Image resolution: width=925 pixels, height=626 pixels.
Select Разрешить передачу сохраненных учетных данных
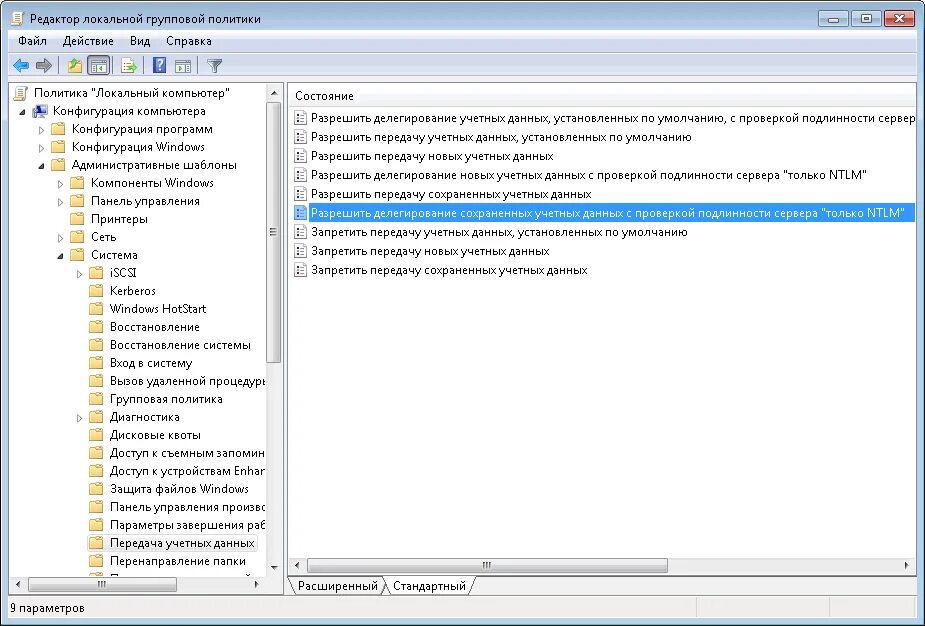[451, 194]
